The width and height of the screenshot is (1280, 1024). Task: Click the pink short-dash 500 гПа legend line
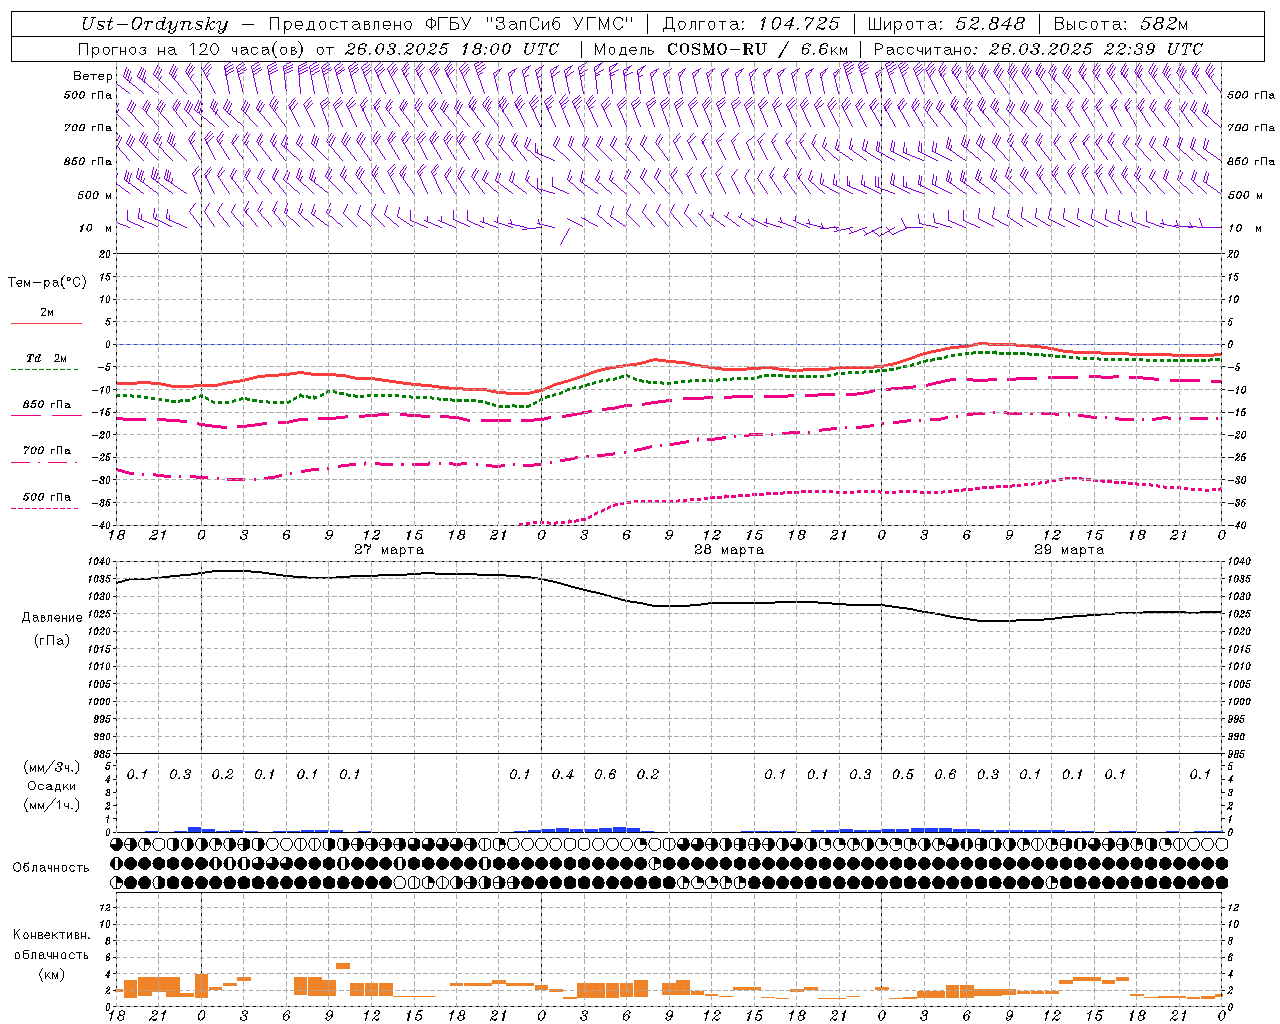[46, 508]
